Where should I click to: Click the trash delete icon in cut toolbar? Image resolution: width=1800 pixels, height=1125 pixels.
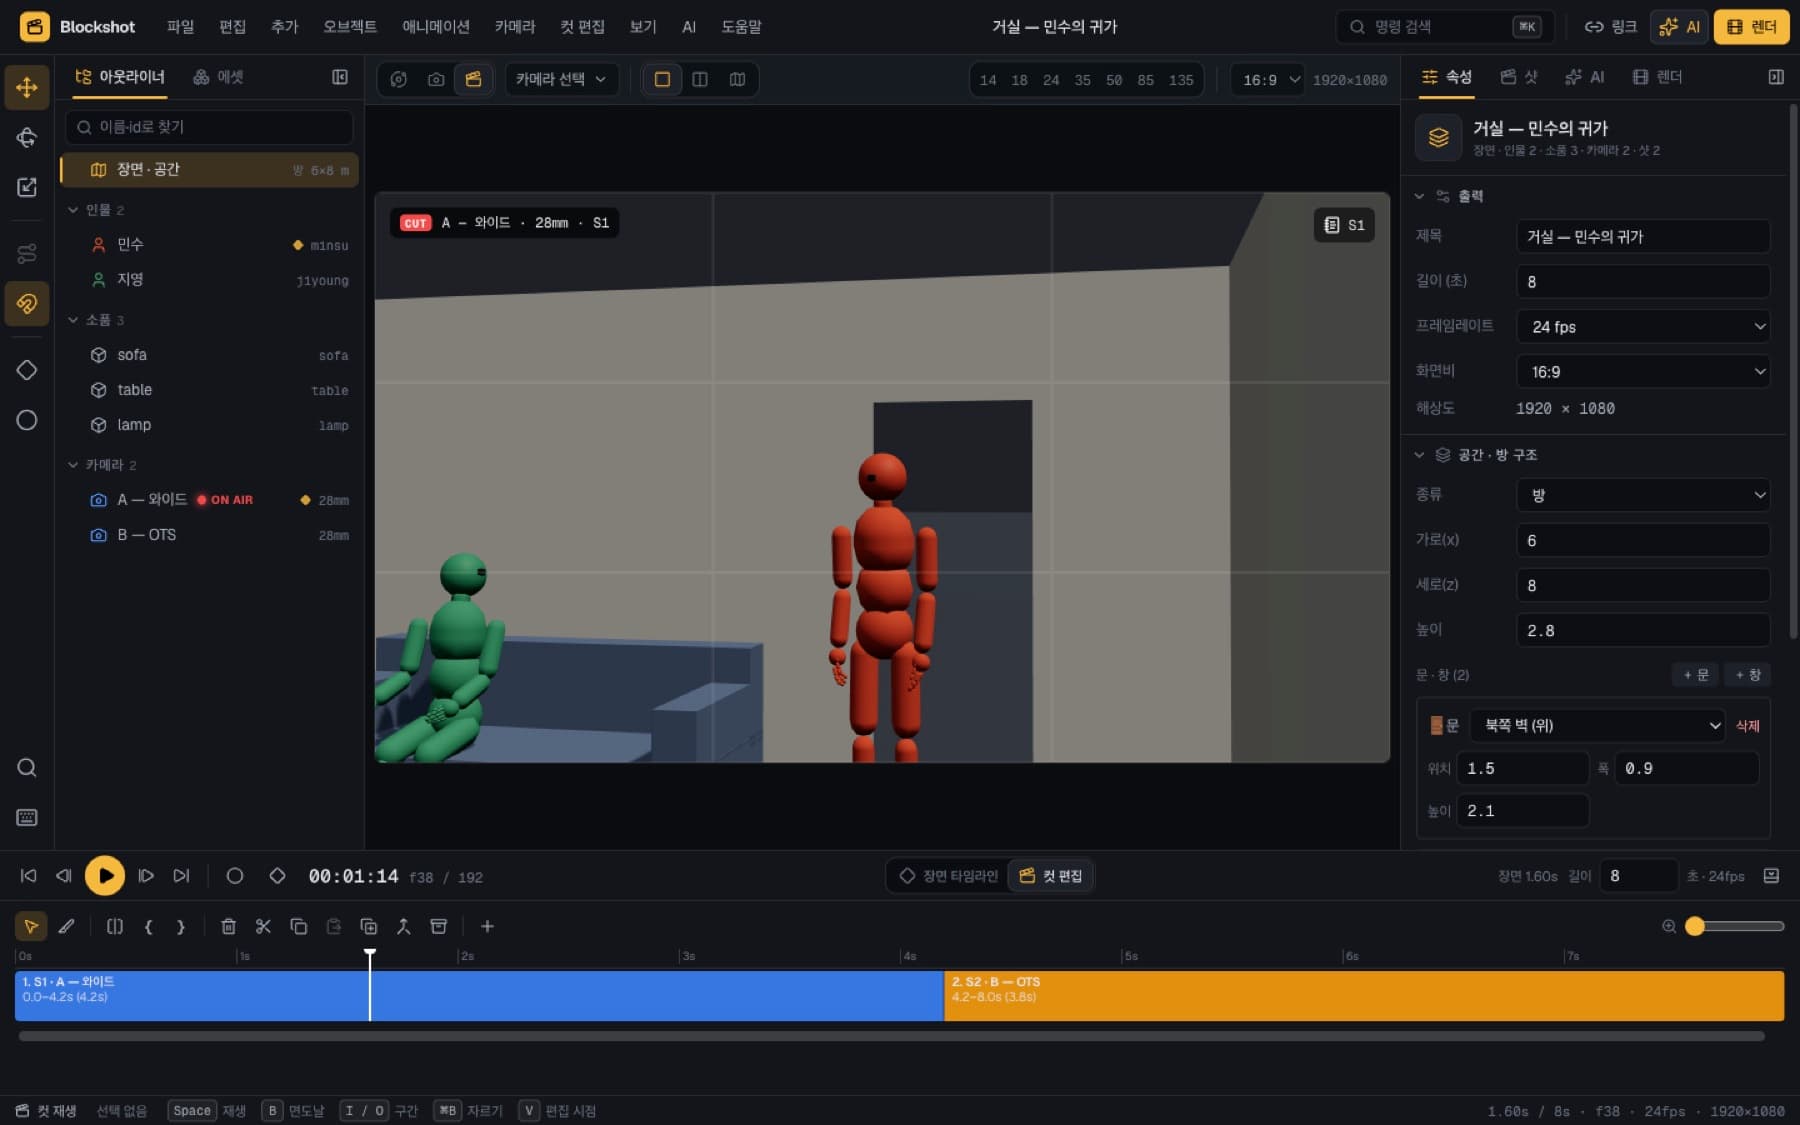coord(228,926)
